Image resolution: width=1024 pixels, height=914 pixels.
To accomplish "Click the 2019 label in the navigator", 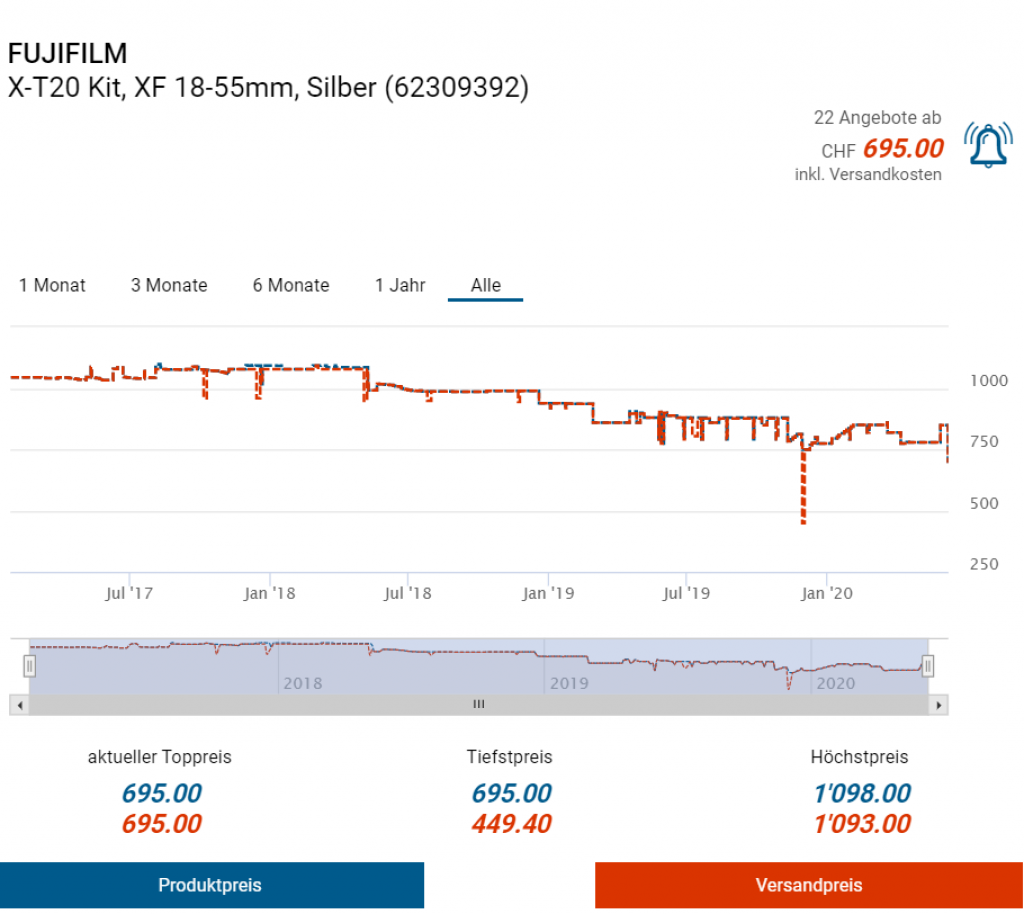I will (569, 684).
